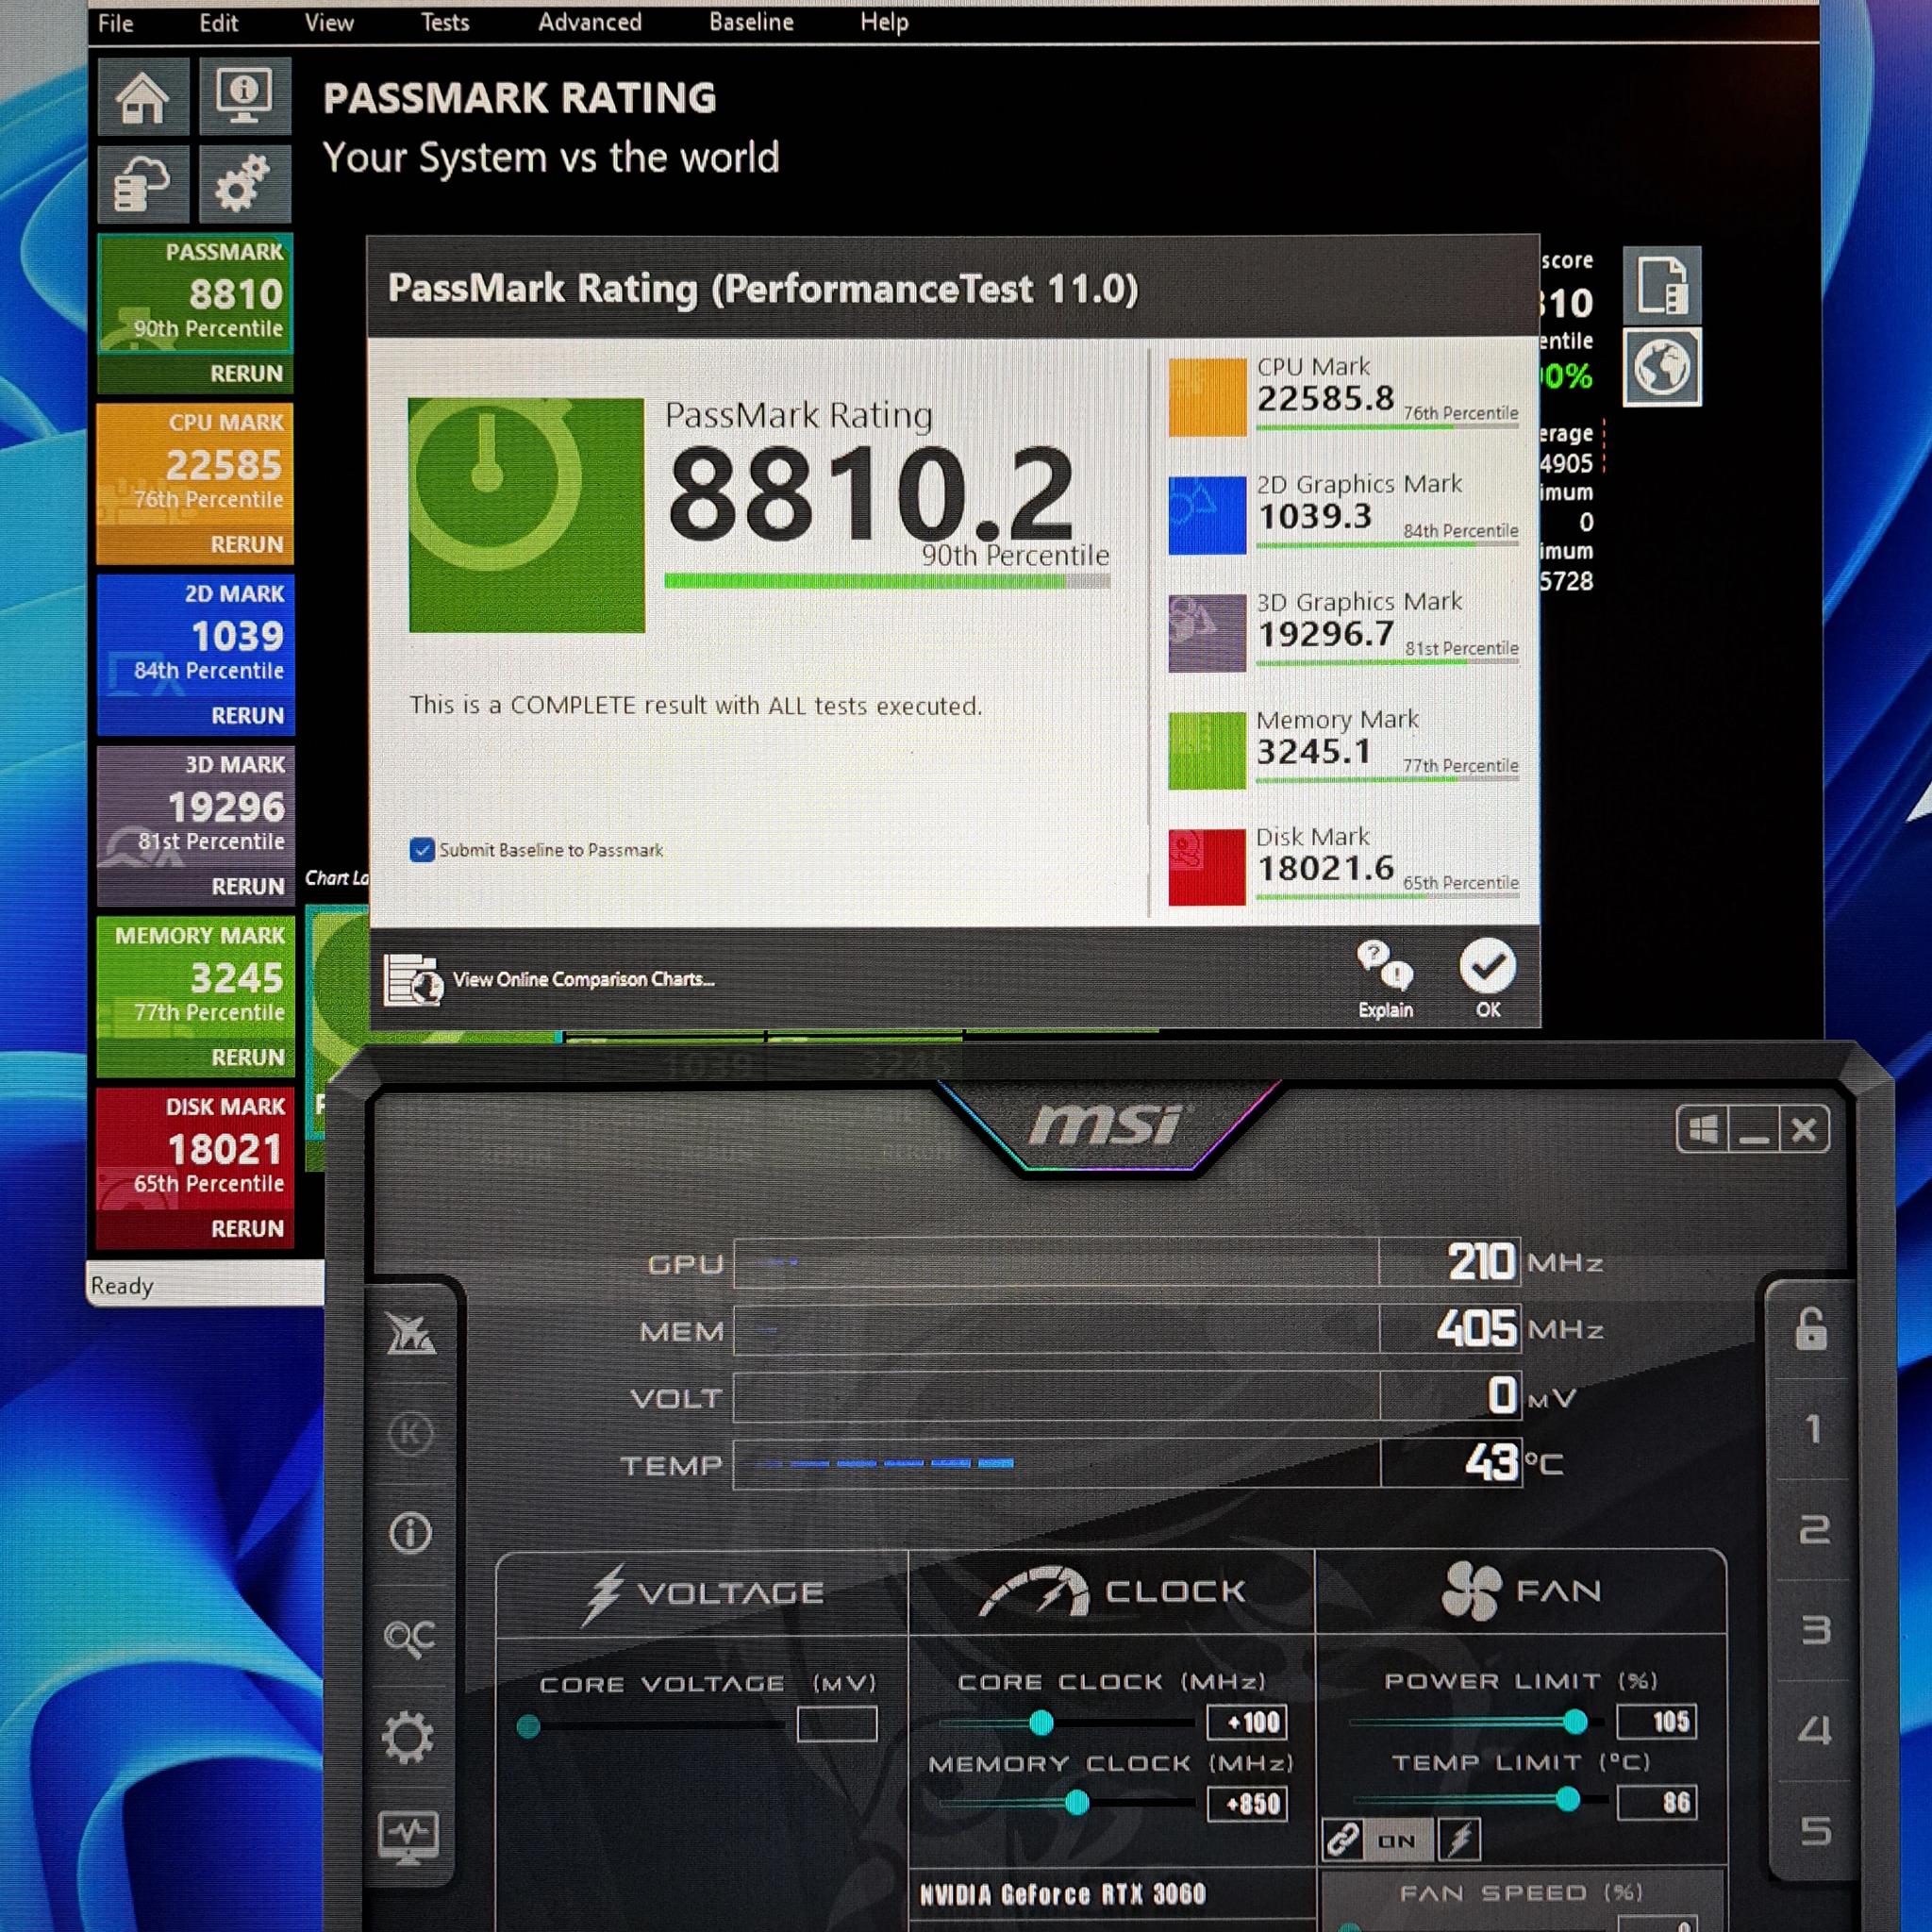Click the lightning bolt button beside ON
Image resolution: width=1932 pixels, height=1932 pixels.
point(1459,1840)
